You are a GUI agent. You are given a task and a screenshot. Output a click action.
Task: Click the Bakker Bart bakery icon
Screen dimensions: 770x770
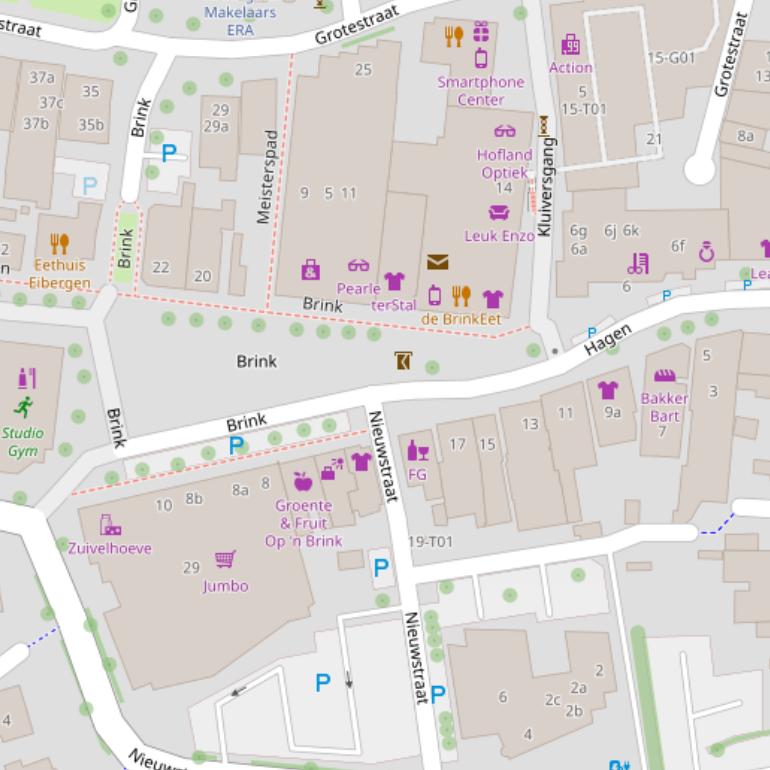665,376
